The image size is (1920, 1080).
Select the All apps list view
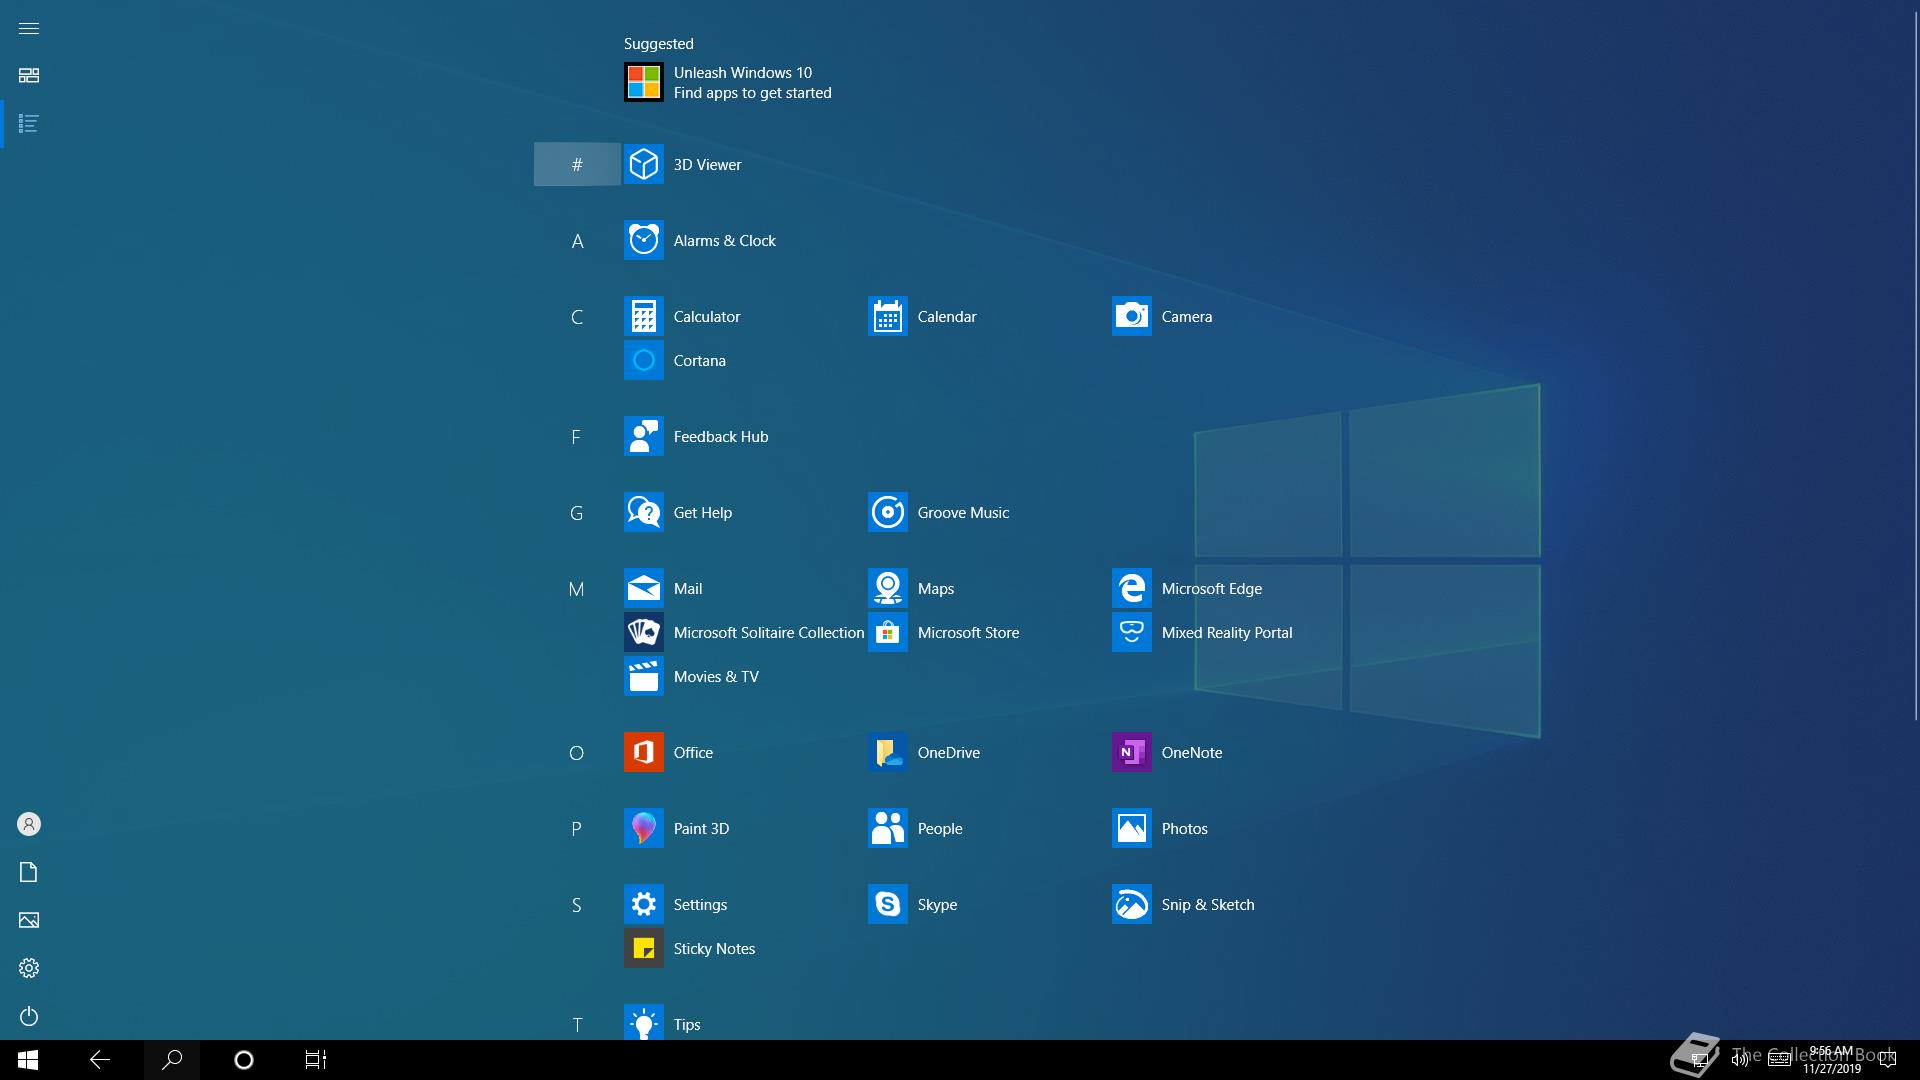tap(29, 124)
